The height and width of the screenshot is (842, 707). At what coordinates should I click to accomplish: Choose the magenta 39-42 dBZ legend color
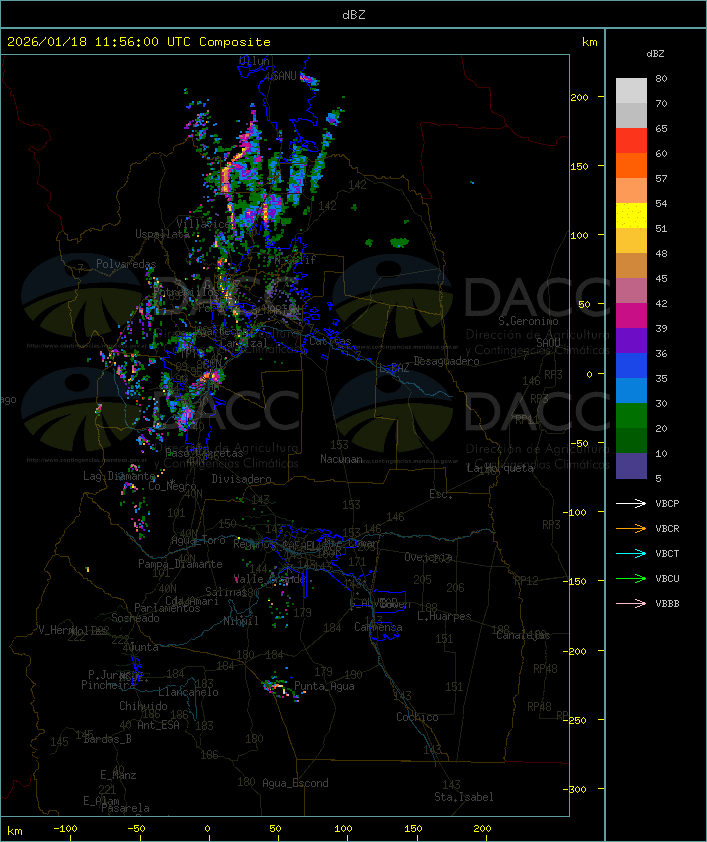click(x=631, y=316)
